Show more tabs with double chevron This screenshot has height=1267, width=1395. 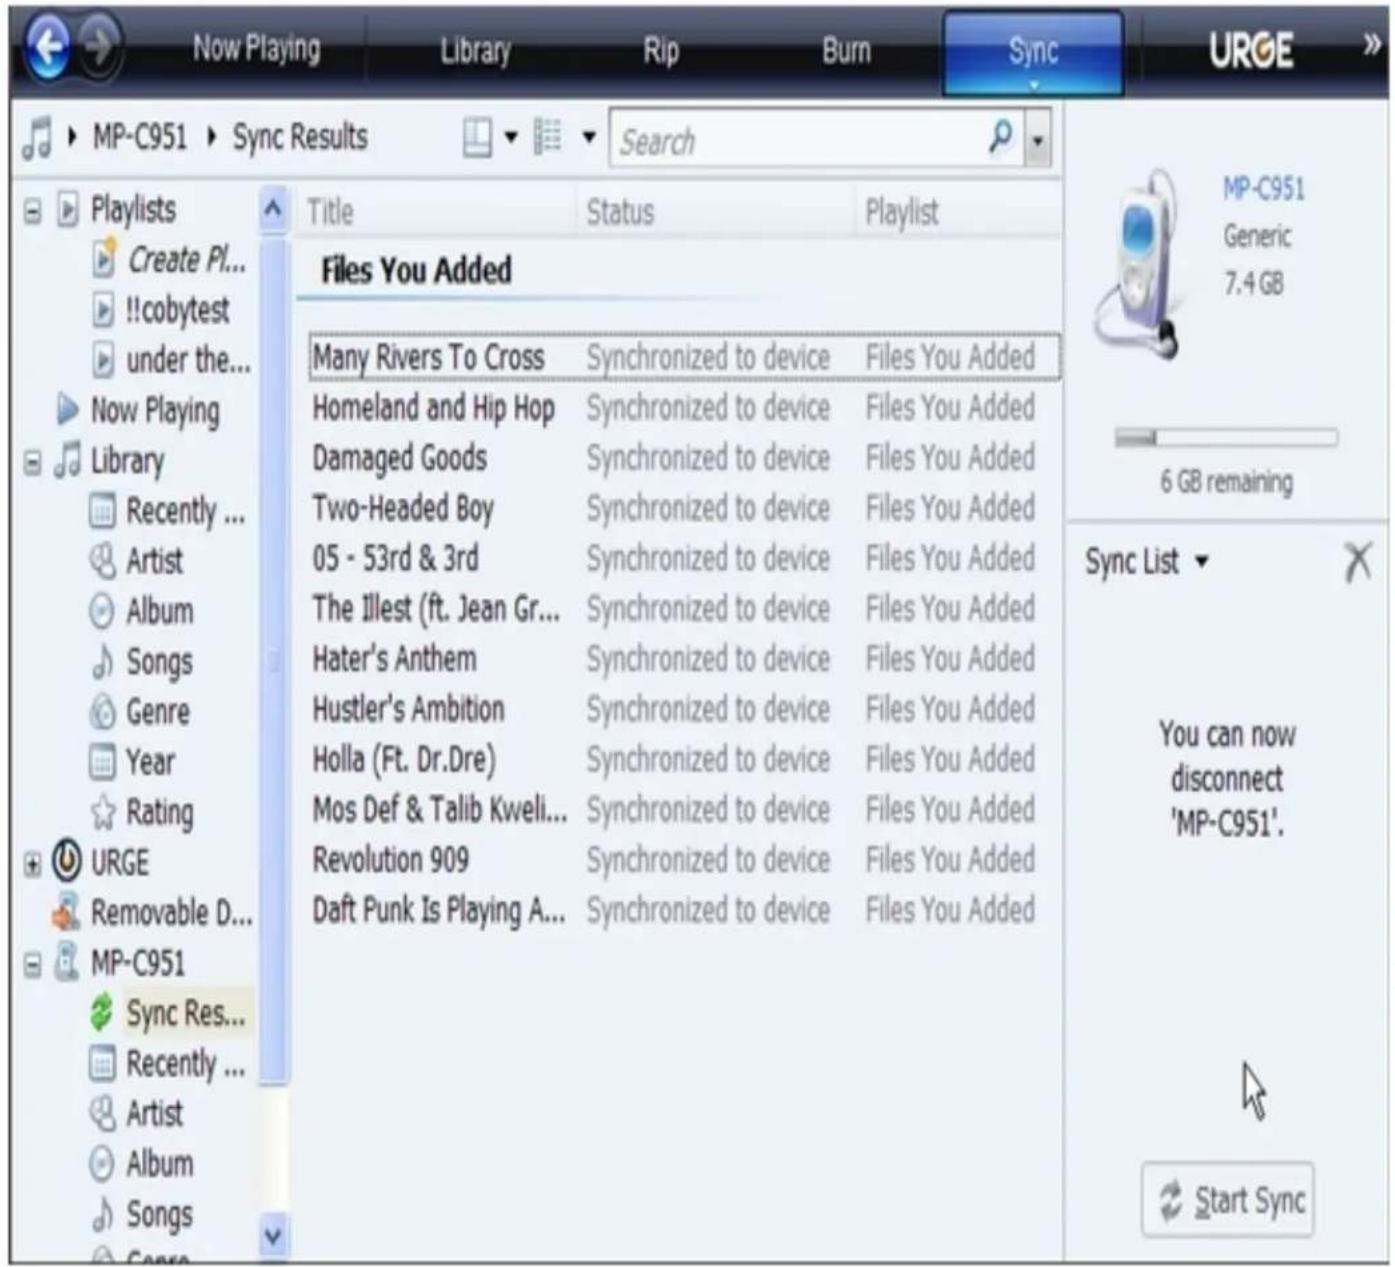pos(1372,45)
